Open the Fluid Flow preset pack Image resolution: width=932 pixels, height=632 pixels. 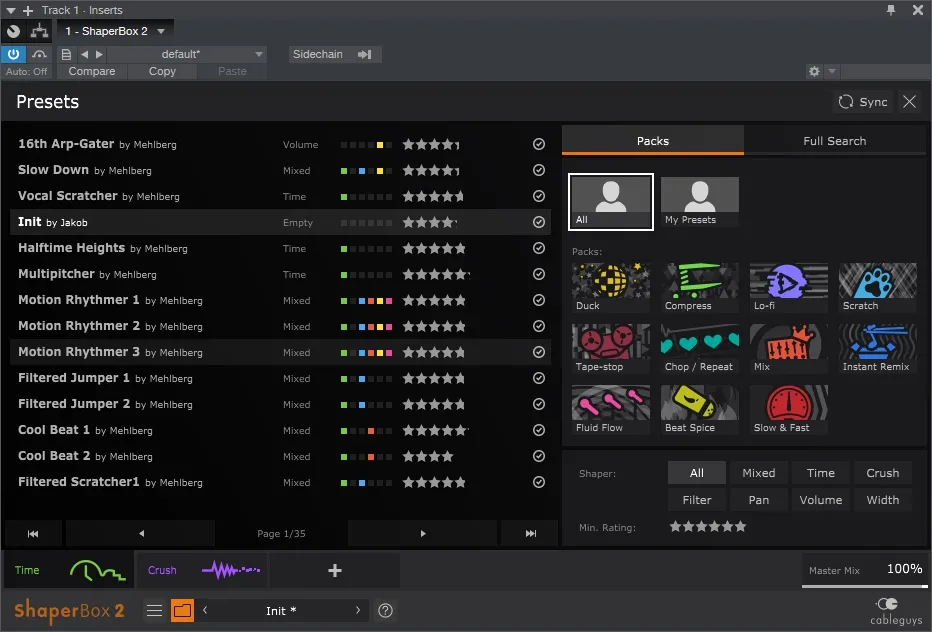point(610,410)
